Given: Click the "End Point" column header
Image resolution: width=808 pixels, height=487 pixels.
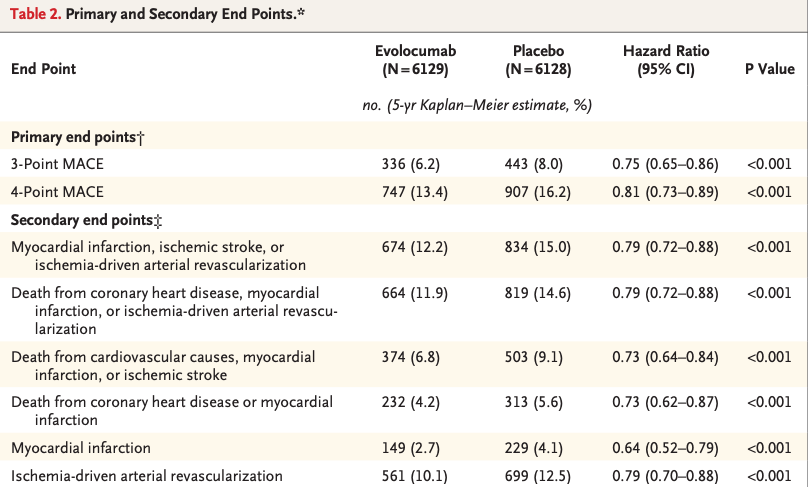Looking at the screenshot, I should [43, 69].
